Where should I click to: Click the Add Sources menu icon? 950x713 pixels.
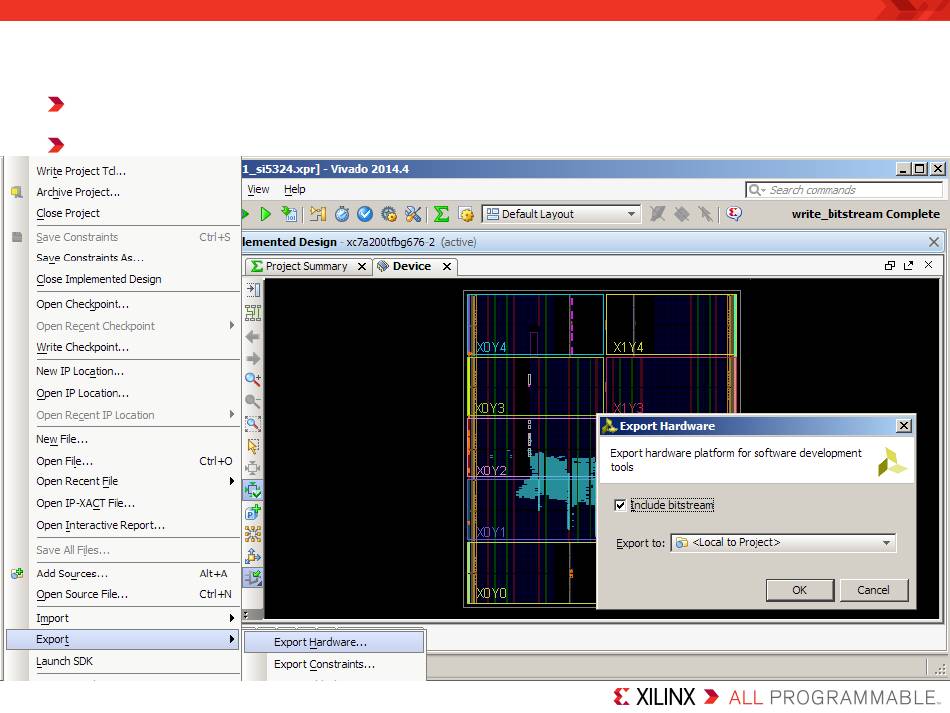tap(17, 573)
